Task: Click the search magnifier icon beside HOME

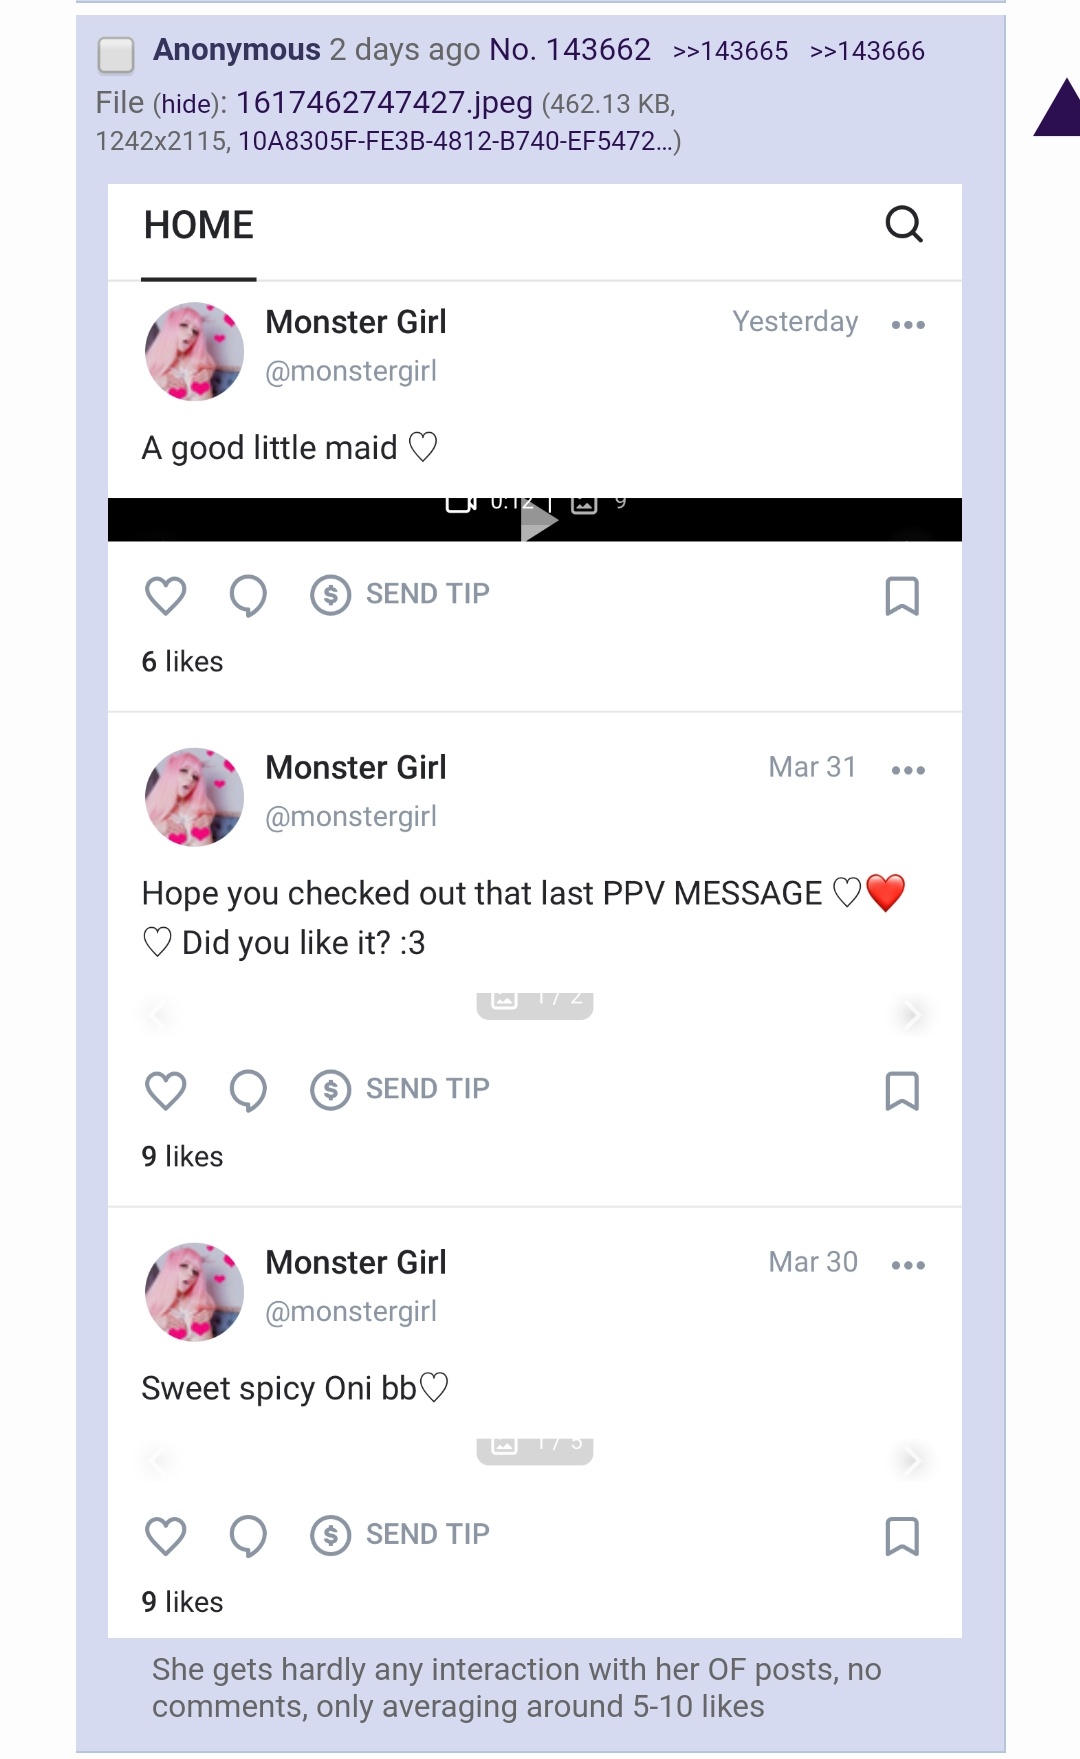Action: 904,224
